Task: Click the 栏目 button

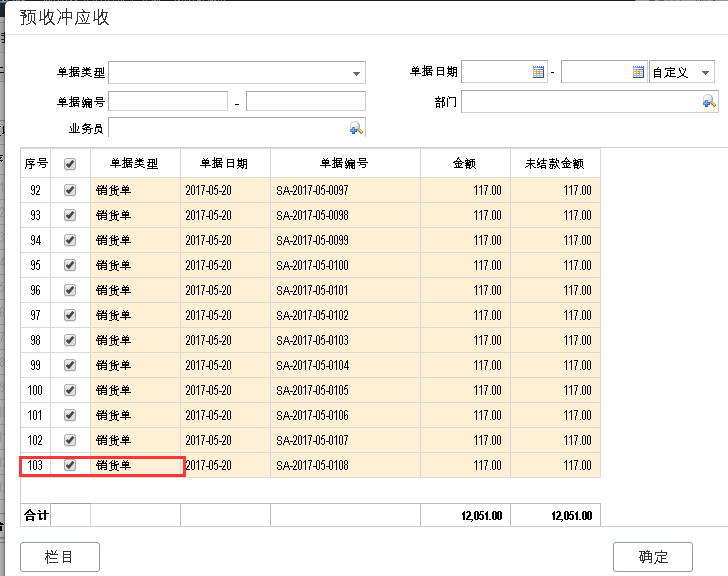Action: (60, 557)
